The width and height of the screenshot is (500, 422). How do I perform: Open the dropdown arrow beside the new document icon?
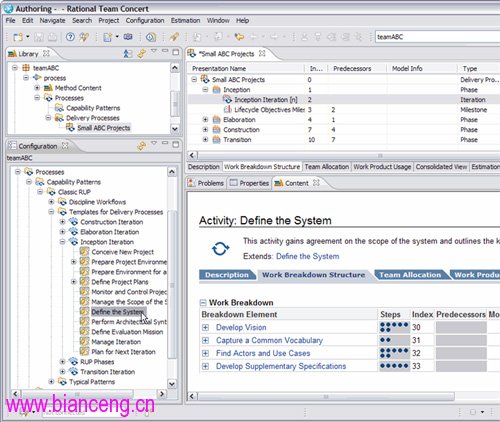[117, 36]
